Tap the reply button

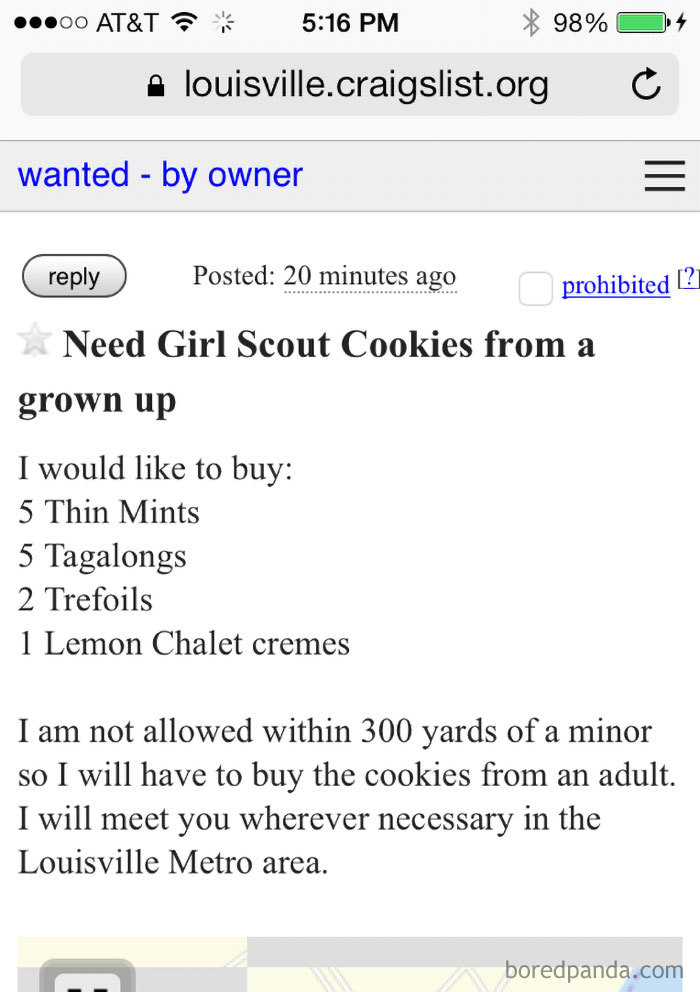(x=74, y=276)
